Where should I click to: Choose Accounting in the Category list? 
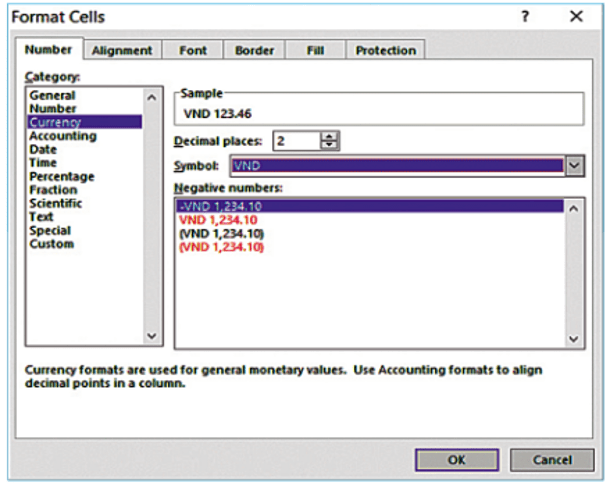[x=63, y=136]
